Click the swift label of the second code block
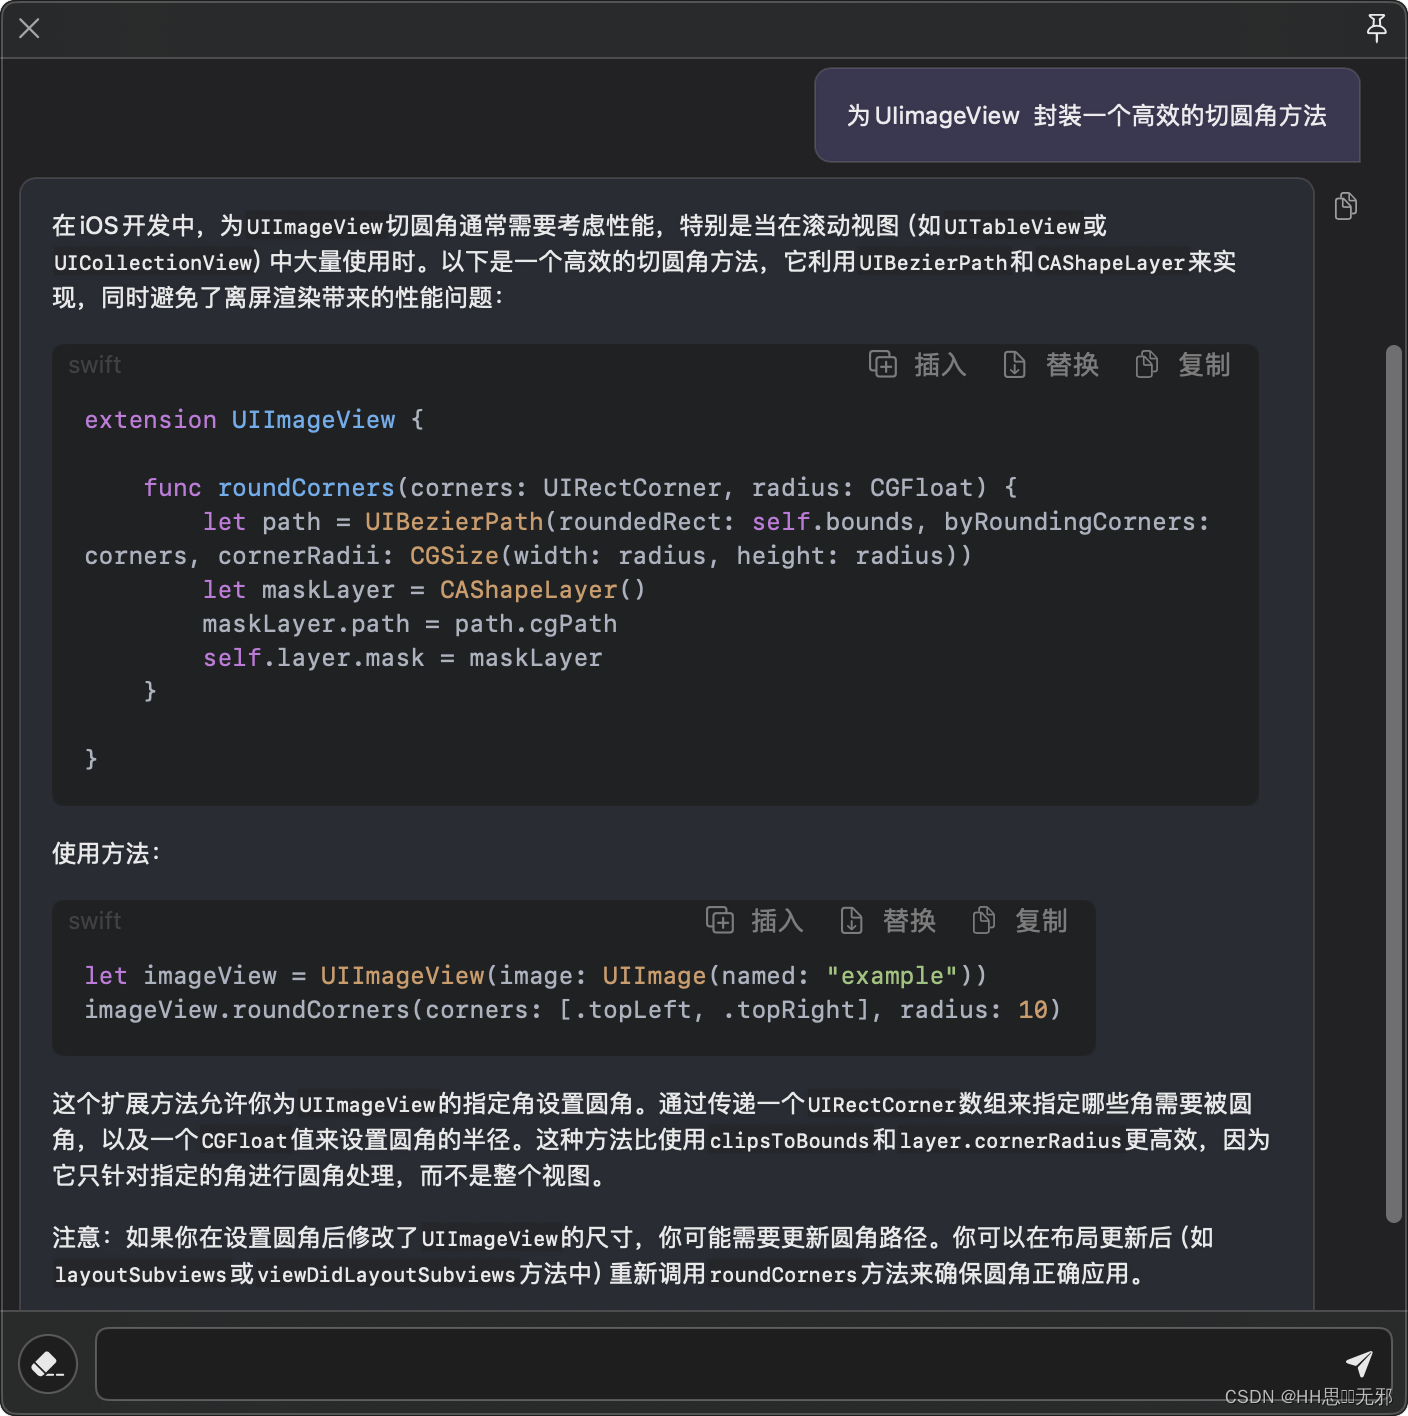This screenshot has width=1408, height=1416. point(95,921)
